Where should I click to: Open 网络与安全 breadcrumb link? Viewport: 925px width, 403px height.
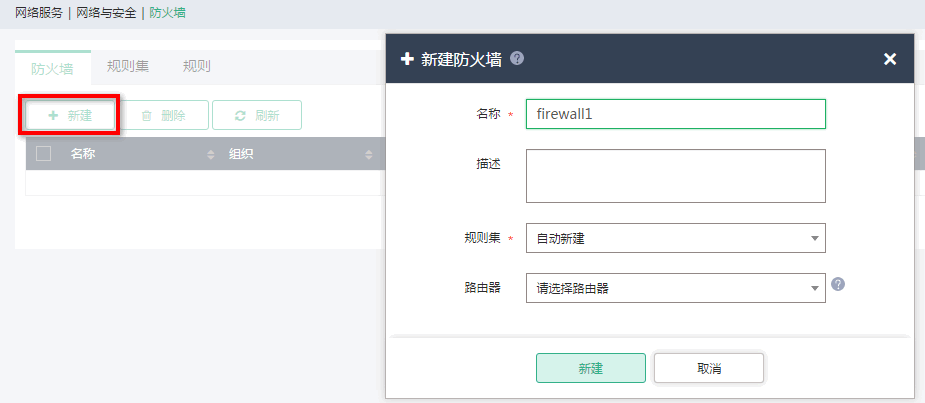pyautogui.click(x=108, y=13)
